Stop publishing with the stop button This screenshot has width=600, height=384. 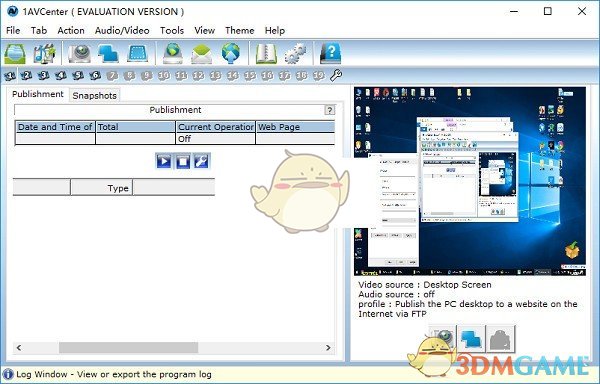183,161
